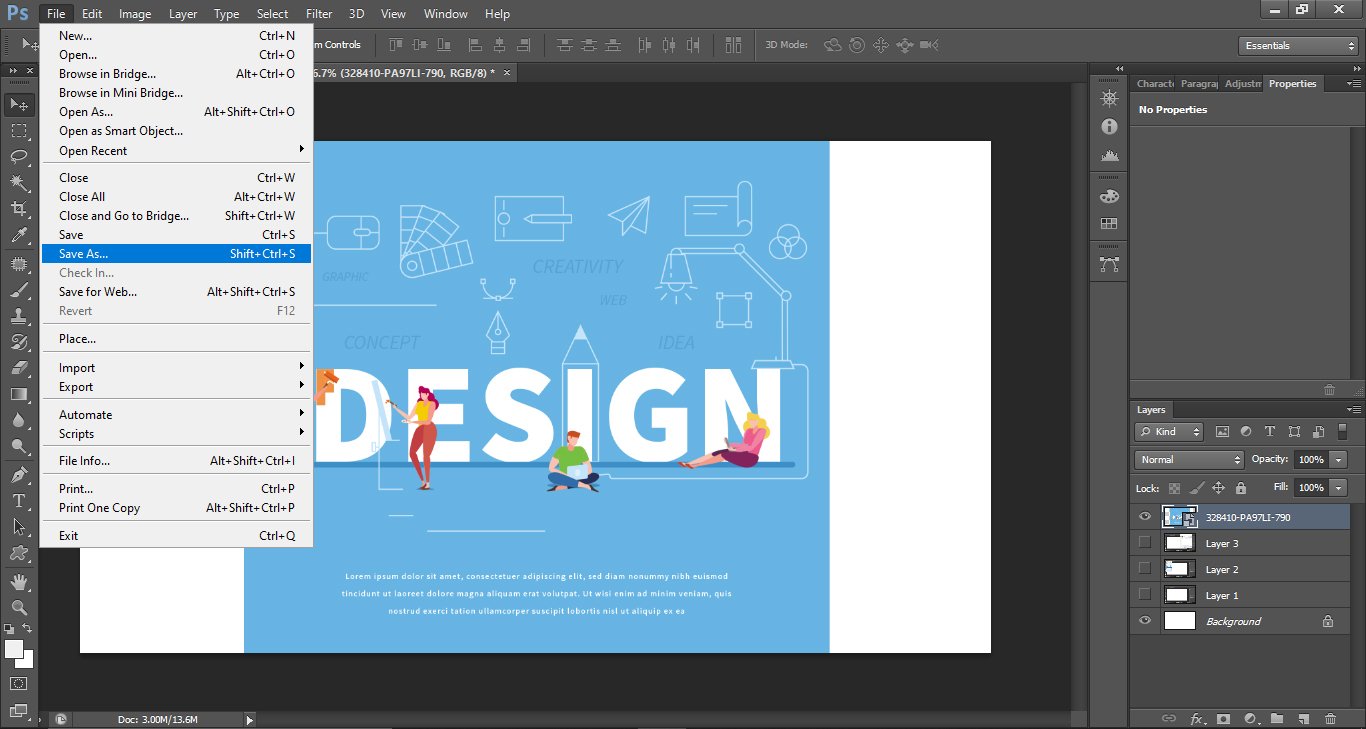Show Layer 3 by enabling its eye toggle

pos(1144,543)
